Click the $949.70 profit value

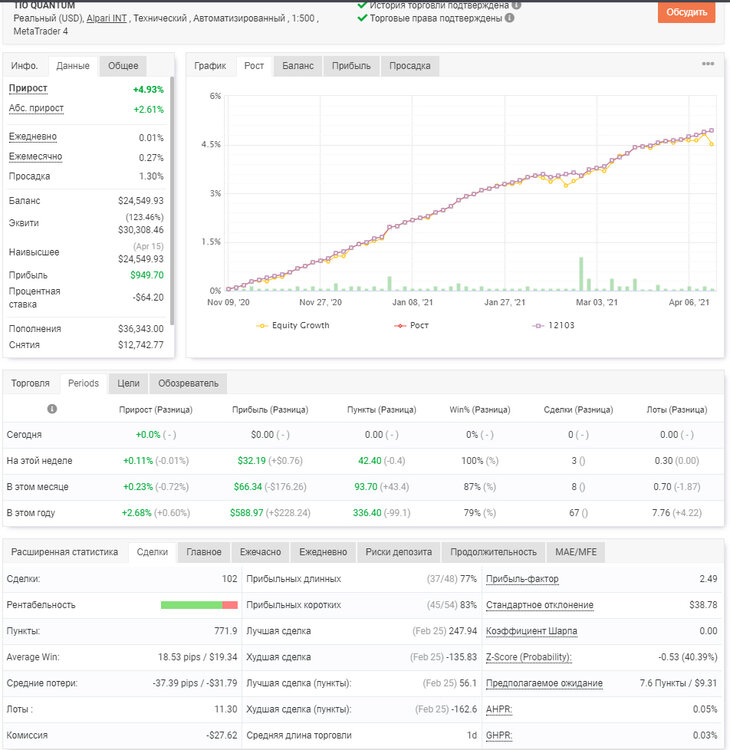click(147, 275)
